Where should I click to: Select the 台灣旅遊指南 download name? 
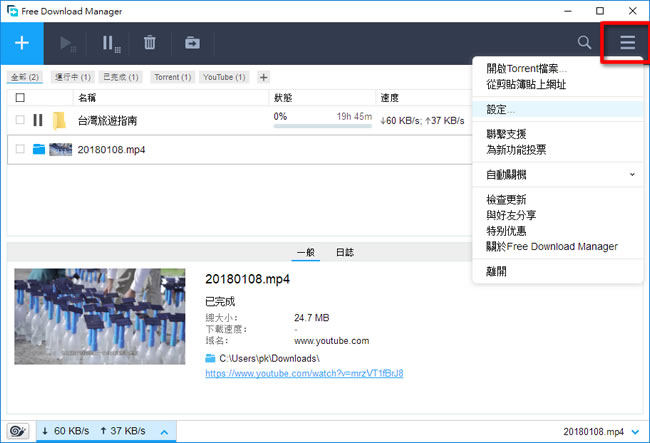107,121
